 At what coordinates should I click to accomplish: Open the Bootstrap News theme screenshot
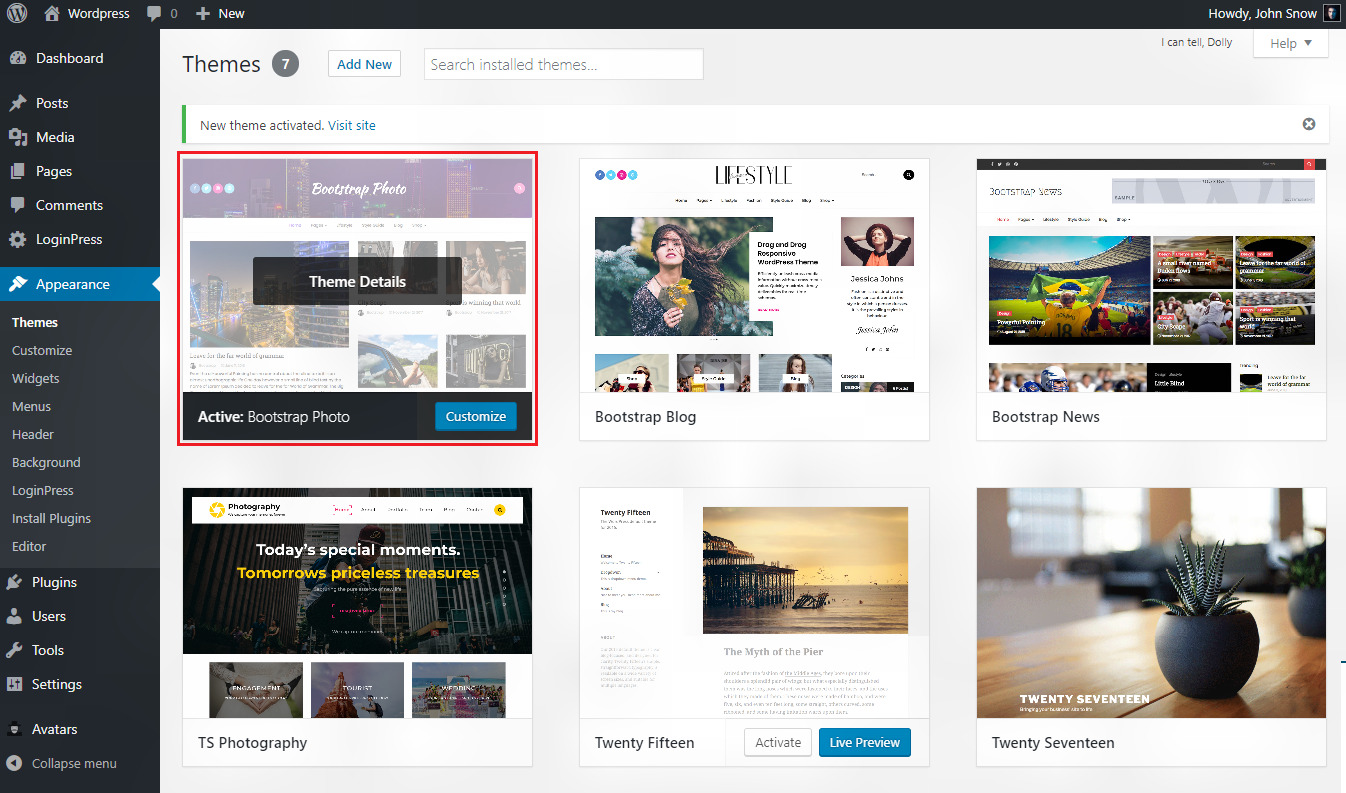click(1152, 275)
